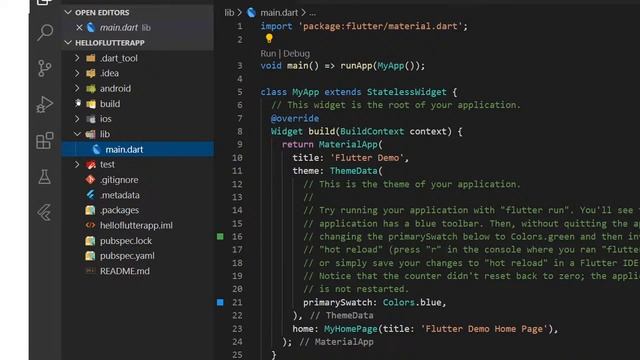This screenshot has width=640, height=360.
Task: Click 'Colors.blue' on line 21
Action: point(412,302)
